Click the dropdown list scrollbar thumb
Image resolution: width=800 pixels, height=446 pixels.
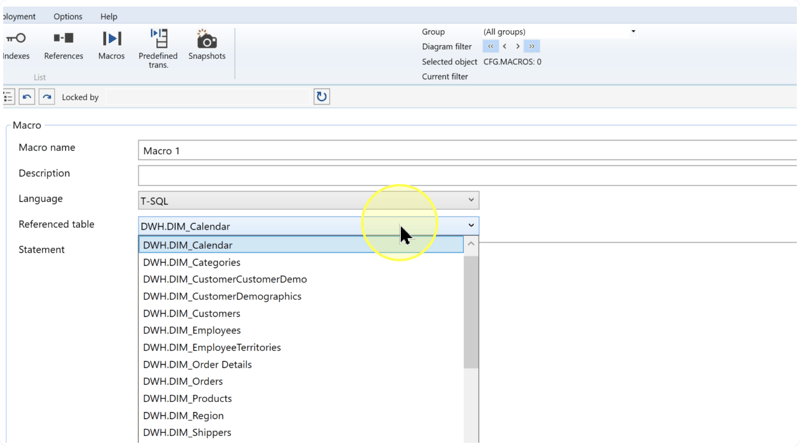tap(471, 311)
